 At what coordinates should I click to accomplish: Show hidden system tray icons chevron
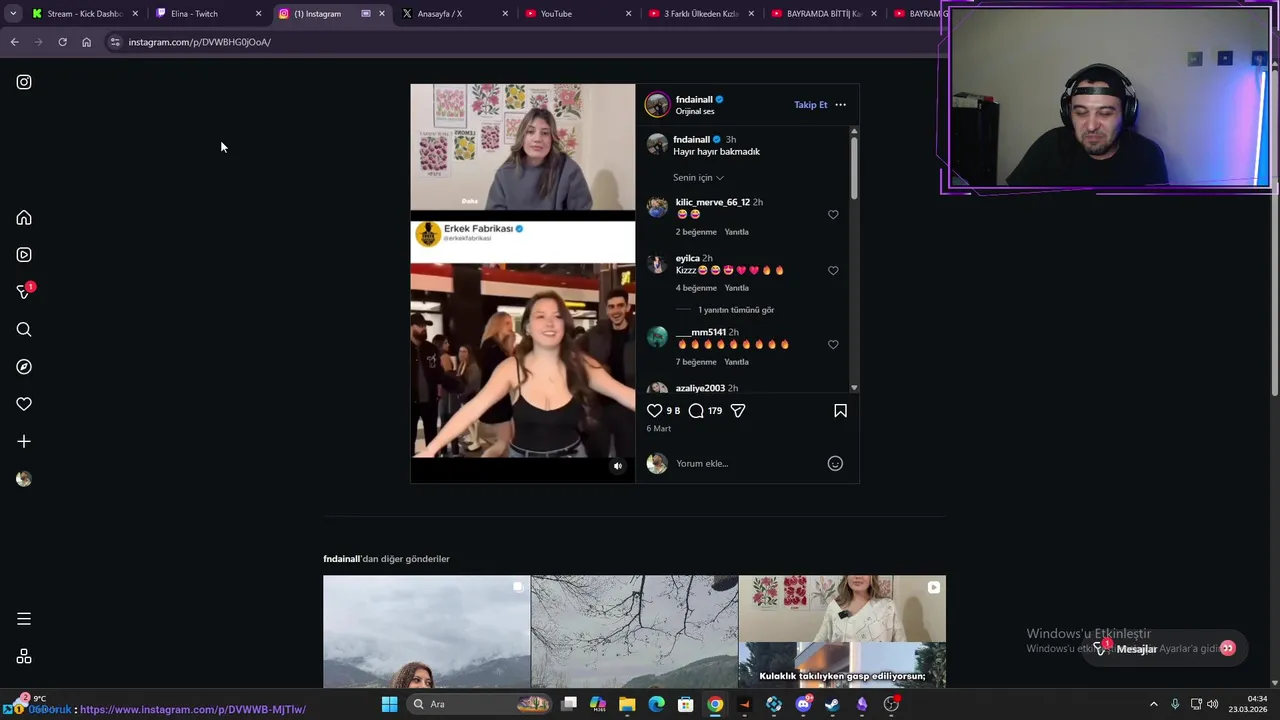pos(1153,704)
